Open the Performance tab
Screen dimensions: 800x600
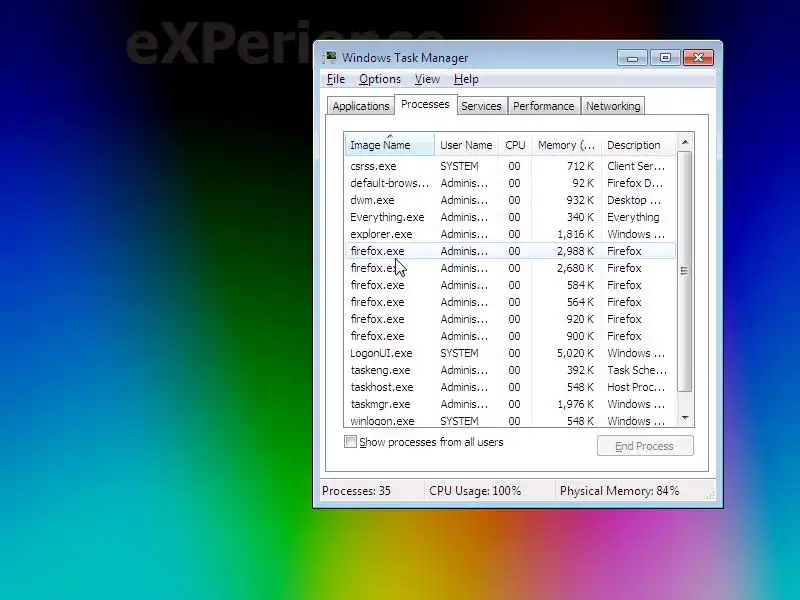point(543,106)
